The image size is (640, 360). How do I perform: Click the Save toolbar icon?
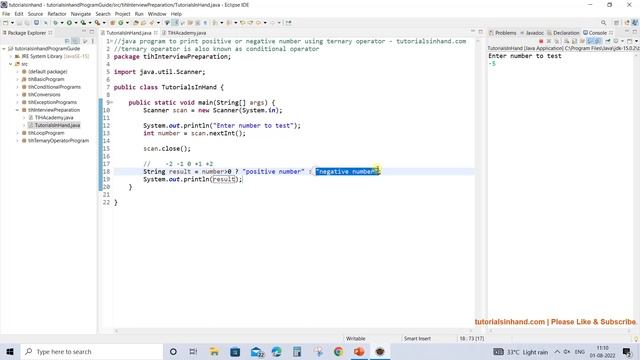pos(19,23)
